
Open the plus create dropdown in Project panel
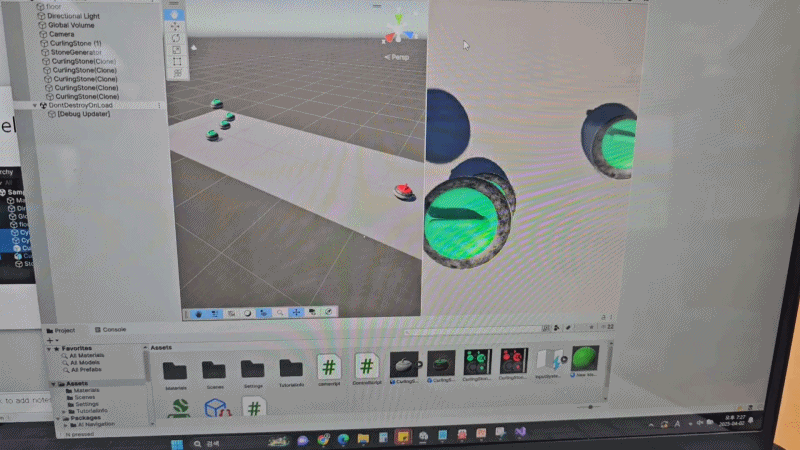point(52,340)
